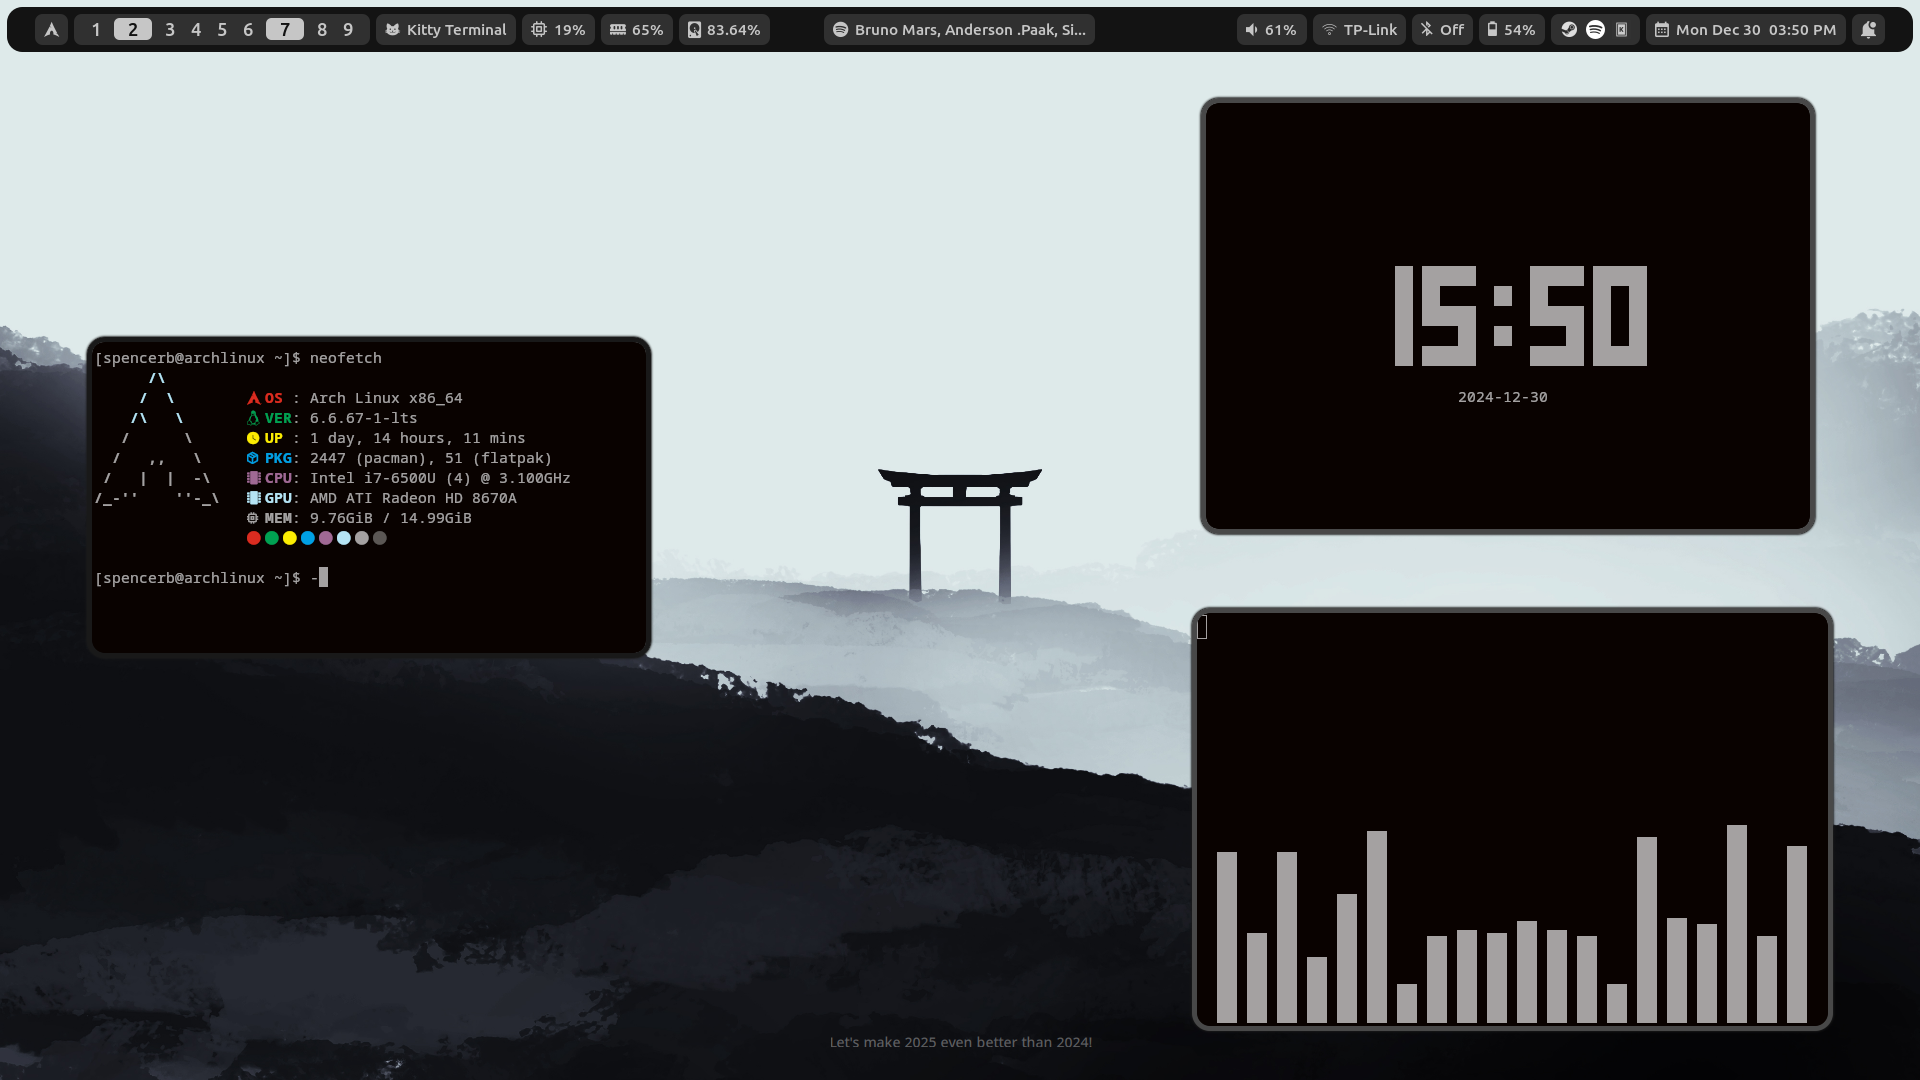Click the disk usage indicator showing 83.64%
1920x1080 pixels.
coord(724,29)
